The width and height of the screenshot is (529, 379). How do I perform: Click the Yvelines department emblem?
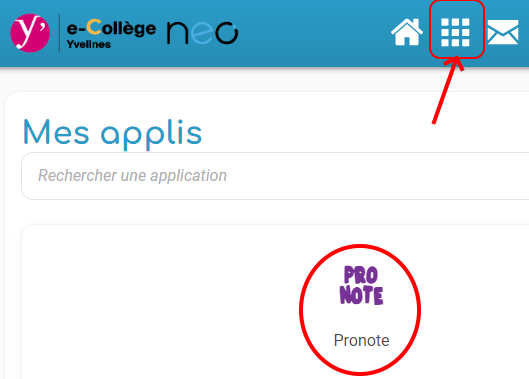coord(30,33)
